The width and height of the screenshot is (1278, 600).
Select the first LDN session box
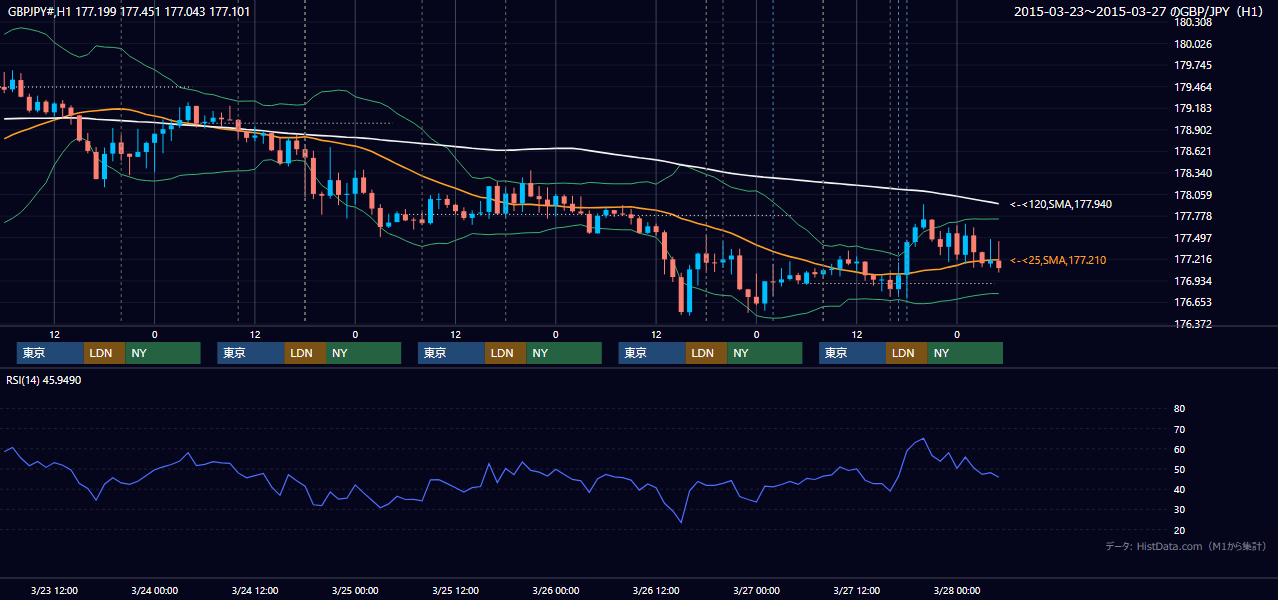(104, 353)
